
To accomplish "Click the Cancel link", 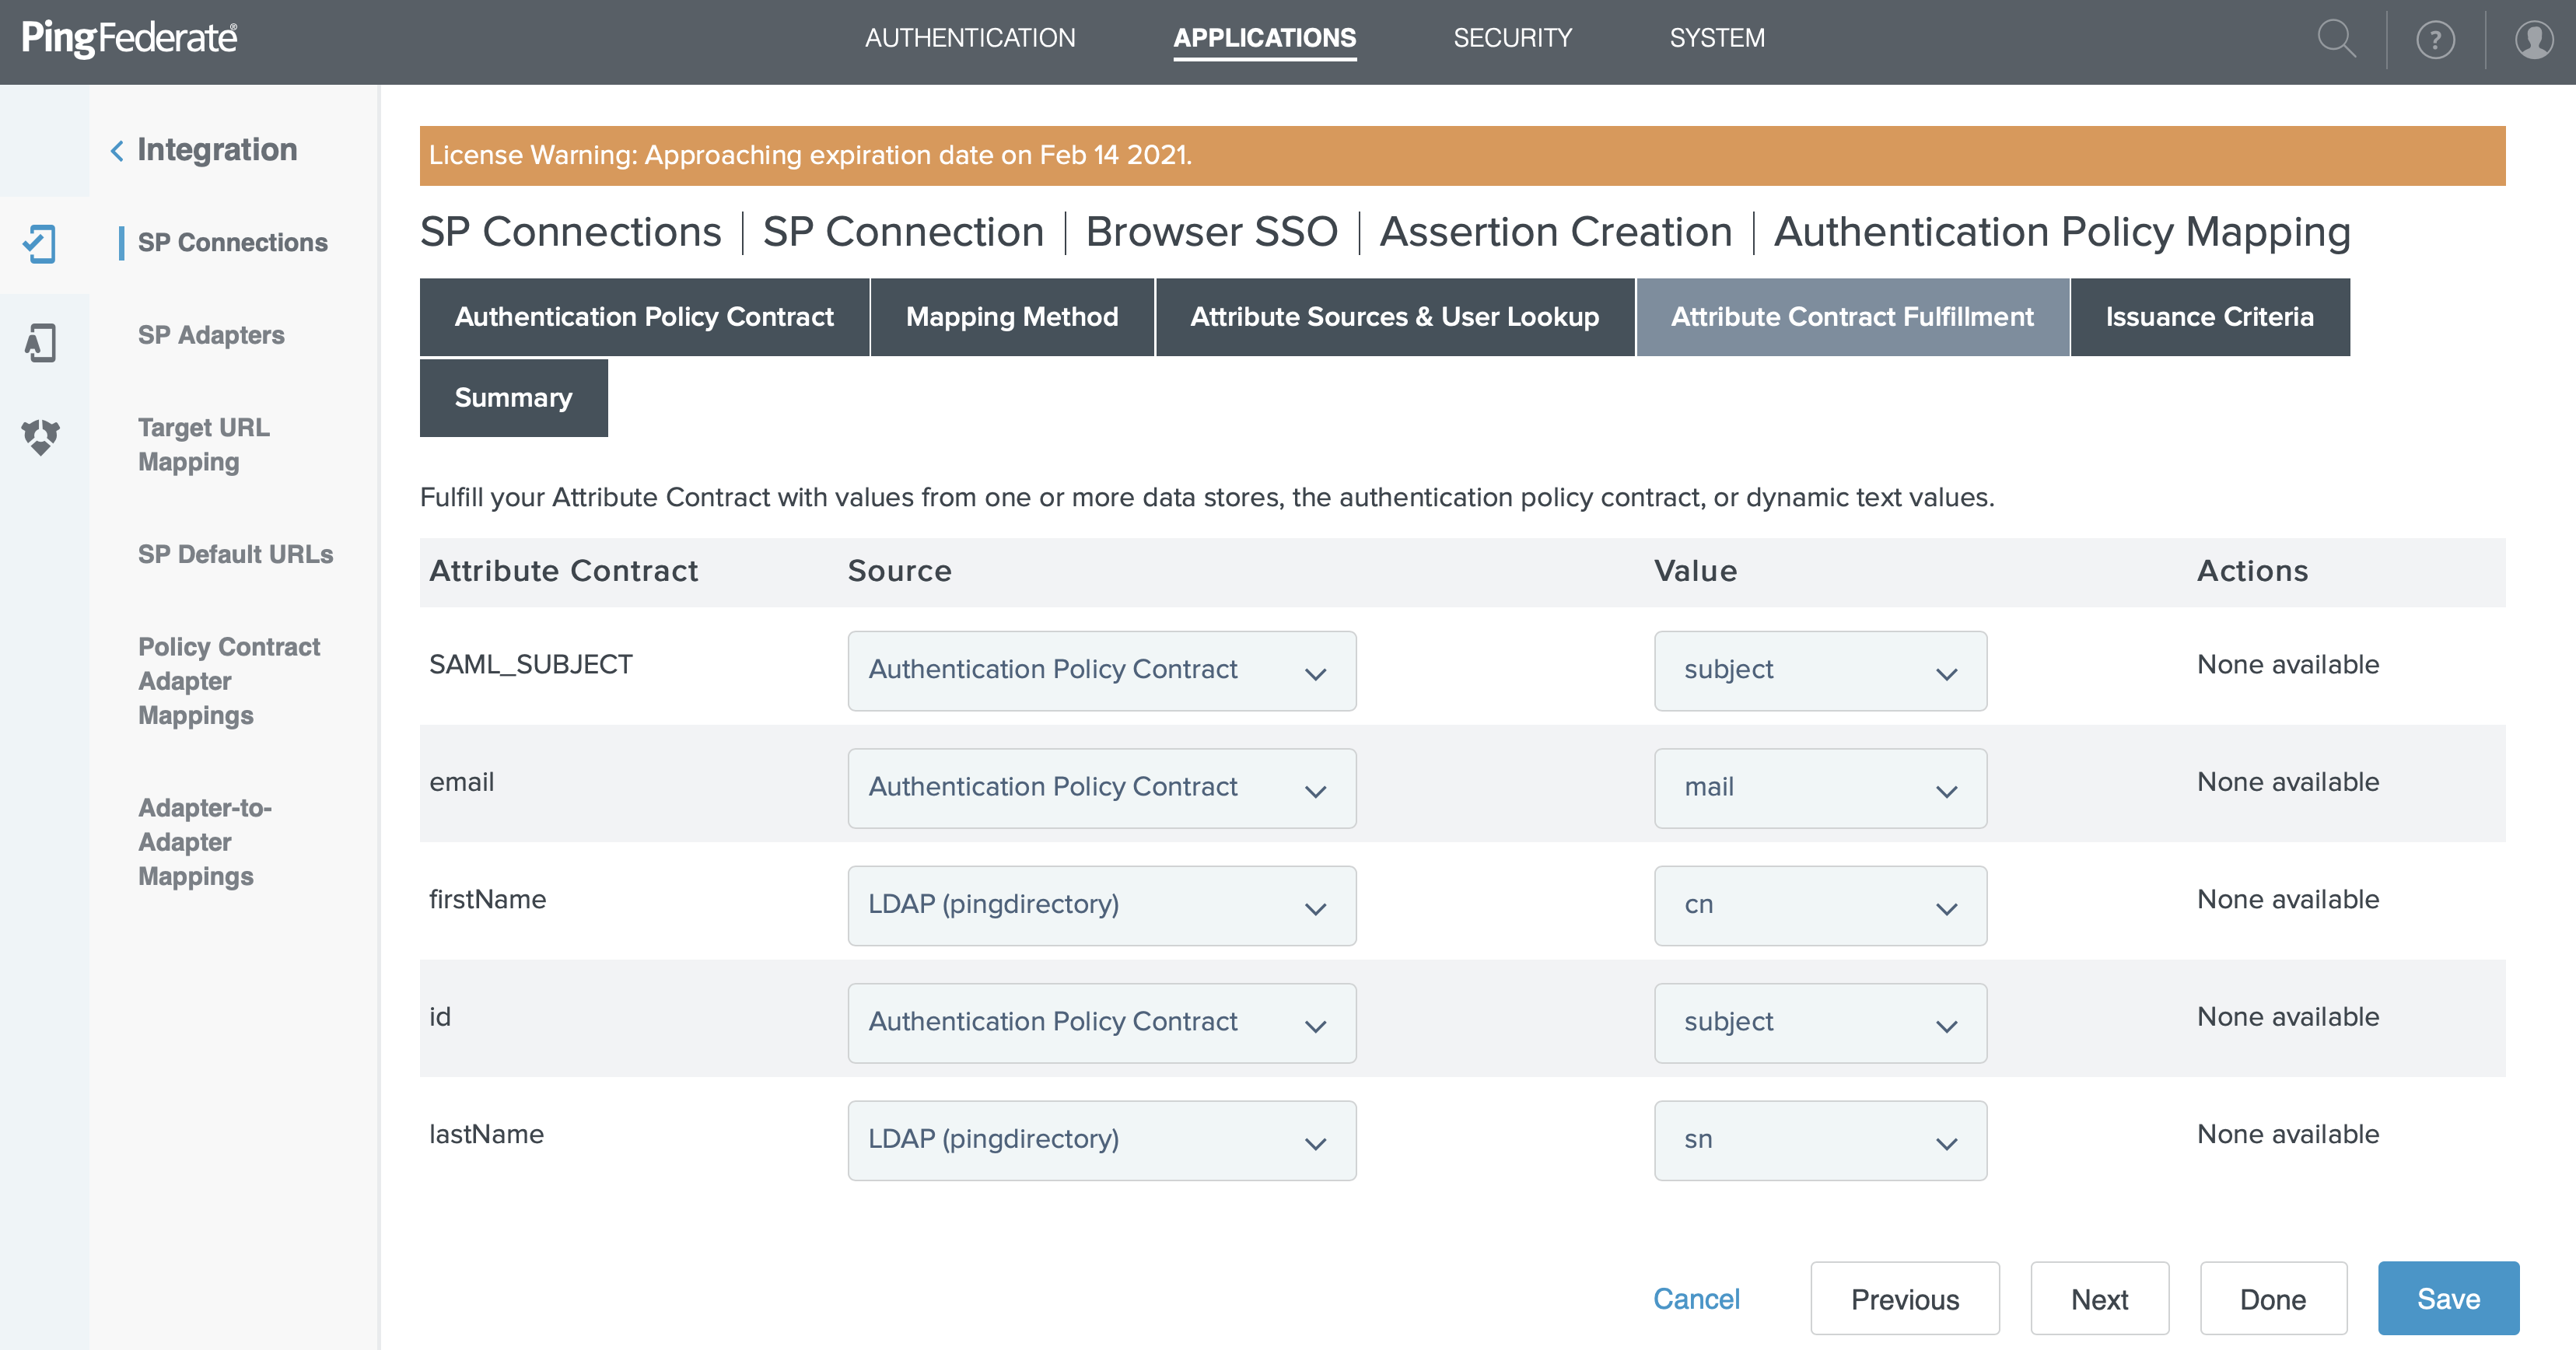I will pos(1696,1298).
